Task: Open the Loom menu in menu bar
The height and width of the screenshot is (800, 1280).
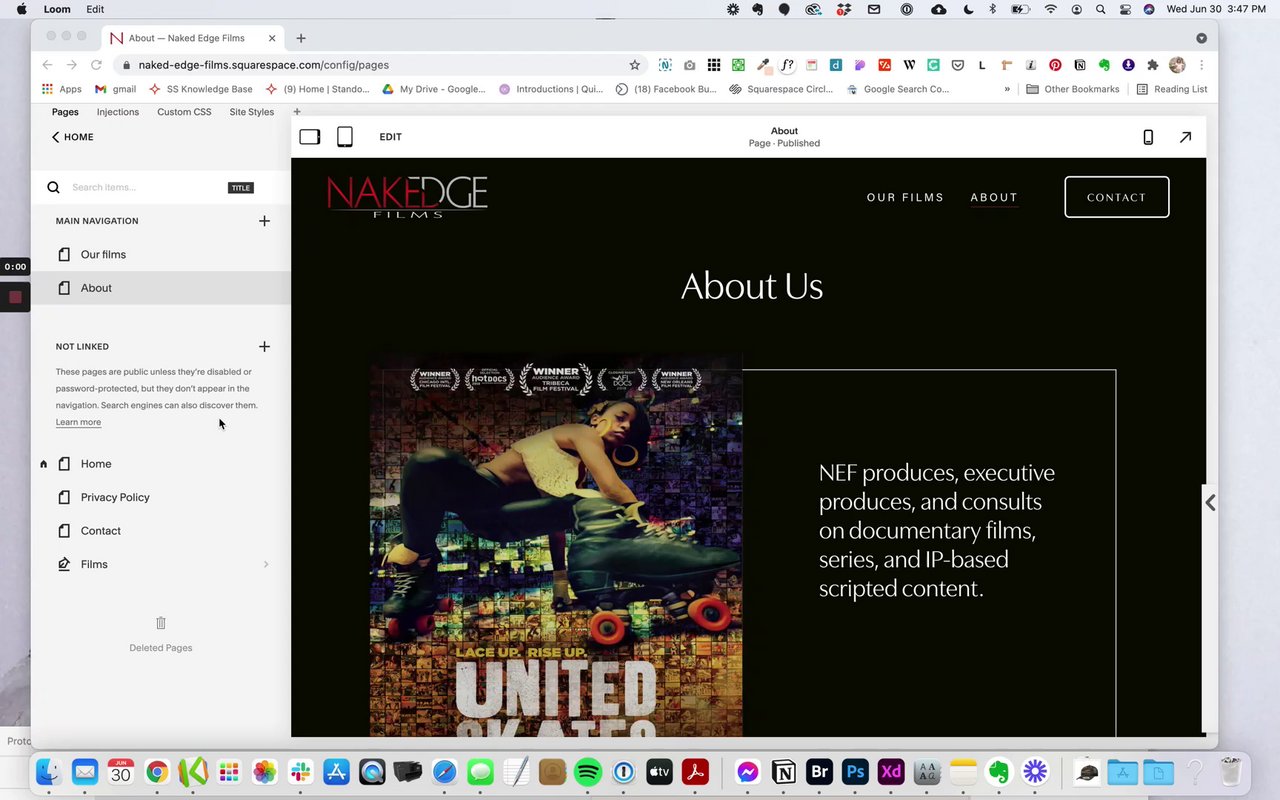Action: point(57,9)
